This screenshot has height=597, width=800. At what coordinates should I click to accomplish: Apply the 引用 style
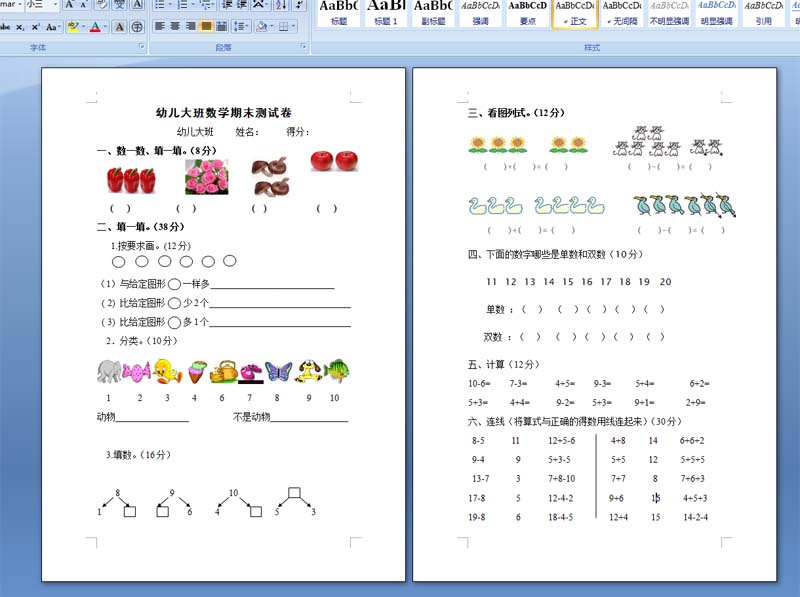763,13
